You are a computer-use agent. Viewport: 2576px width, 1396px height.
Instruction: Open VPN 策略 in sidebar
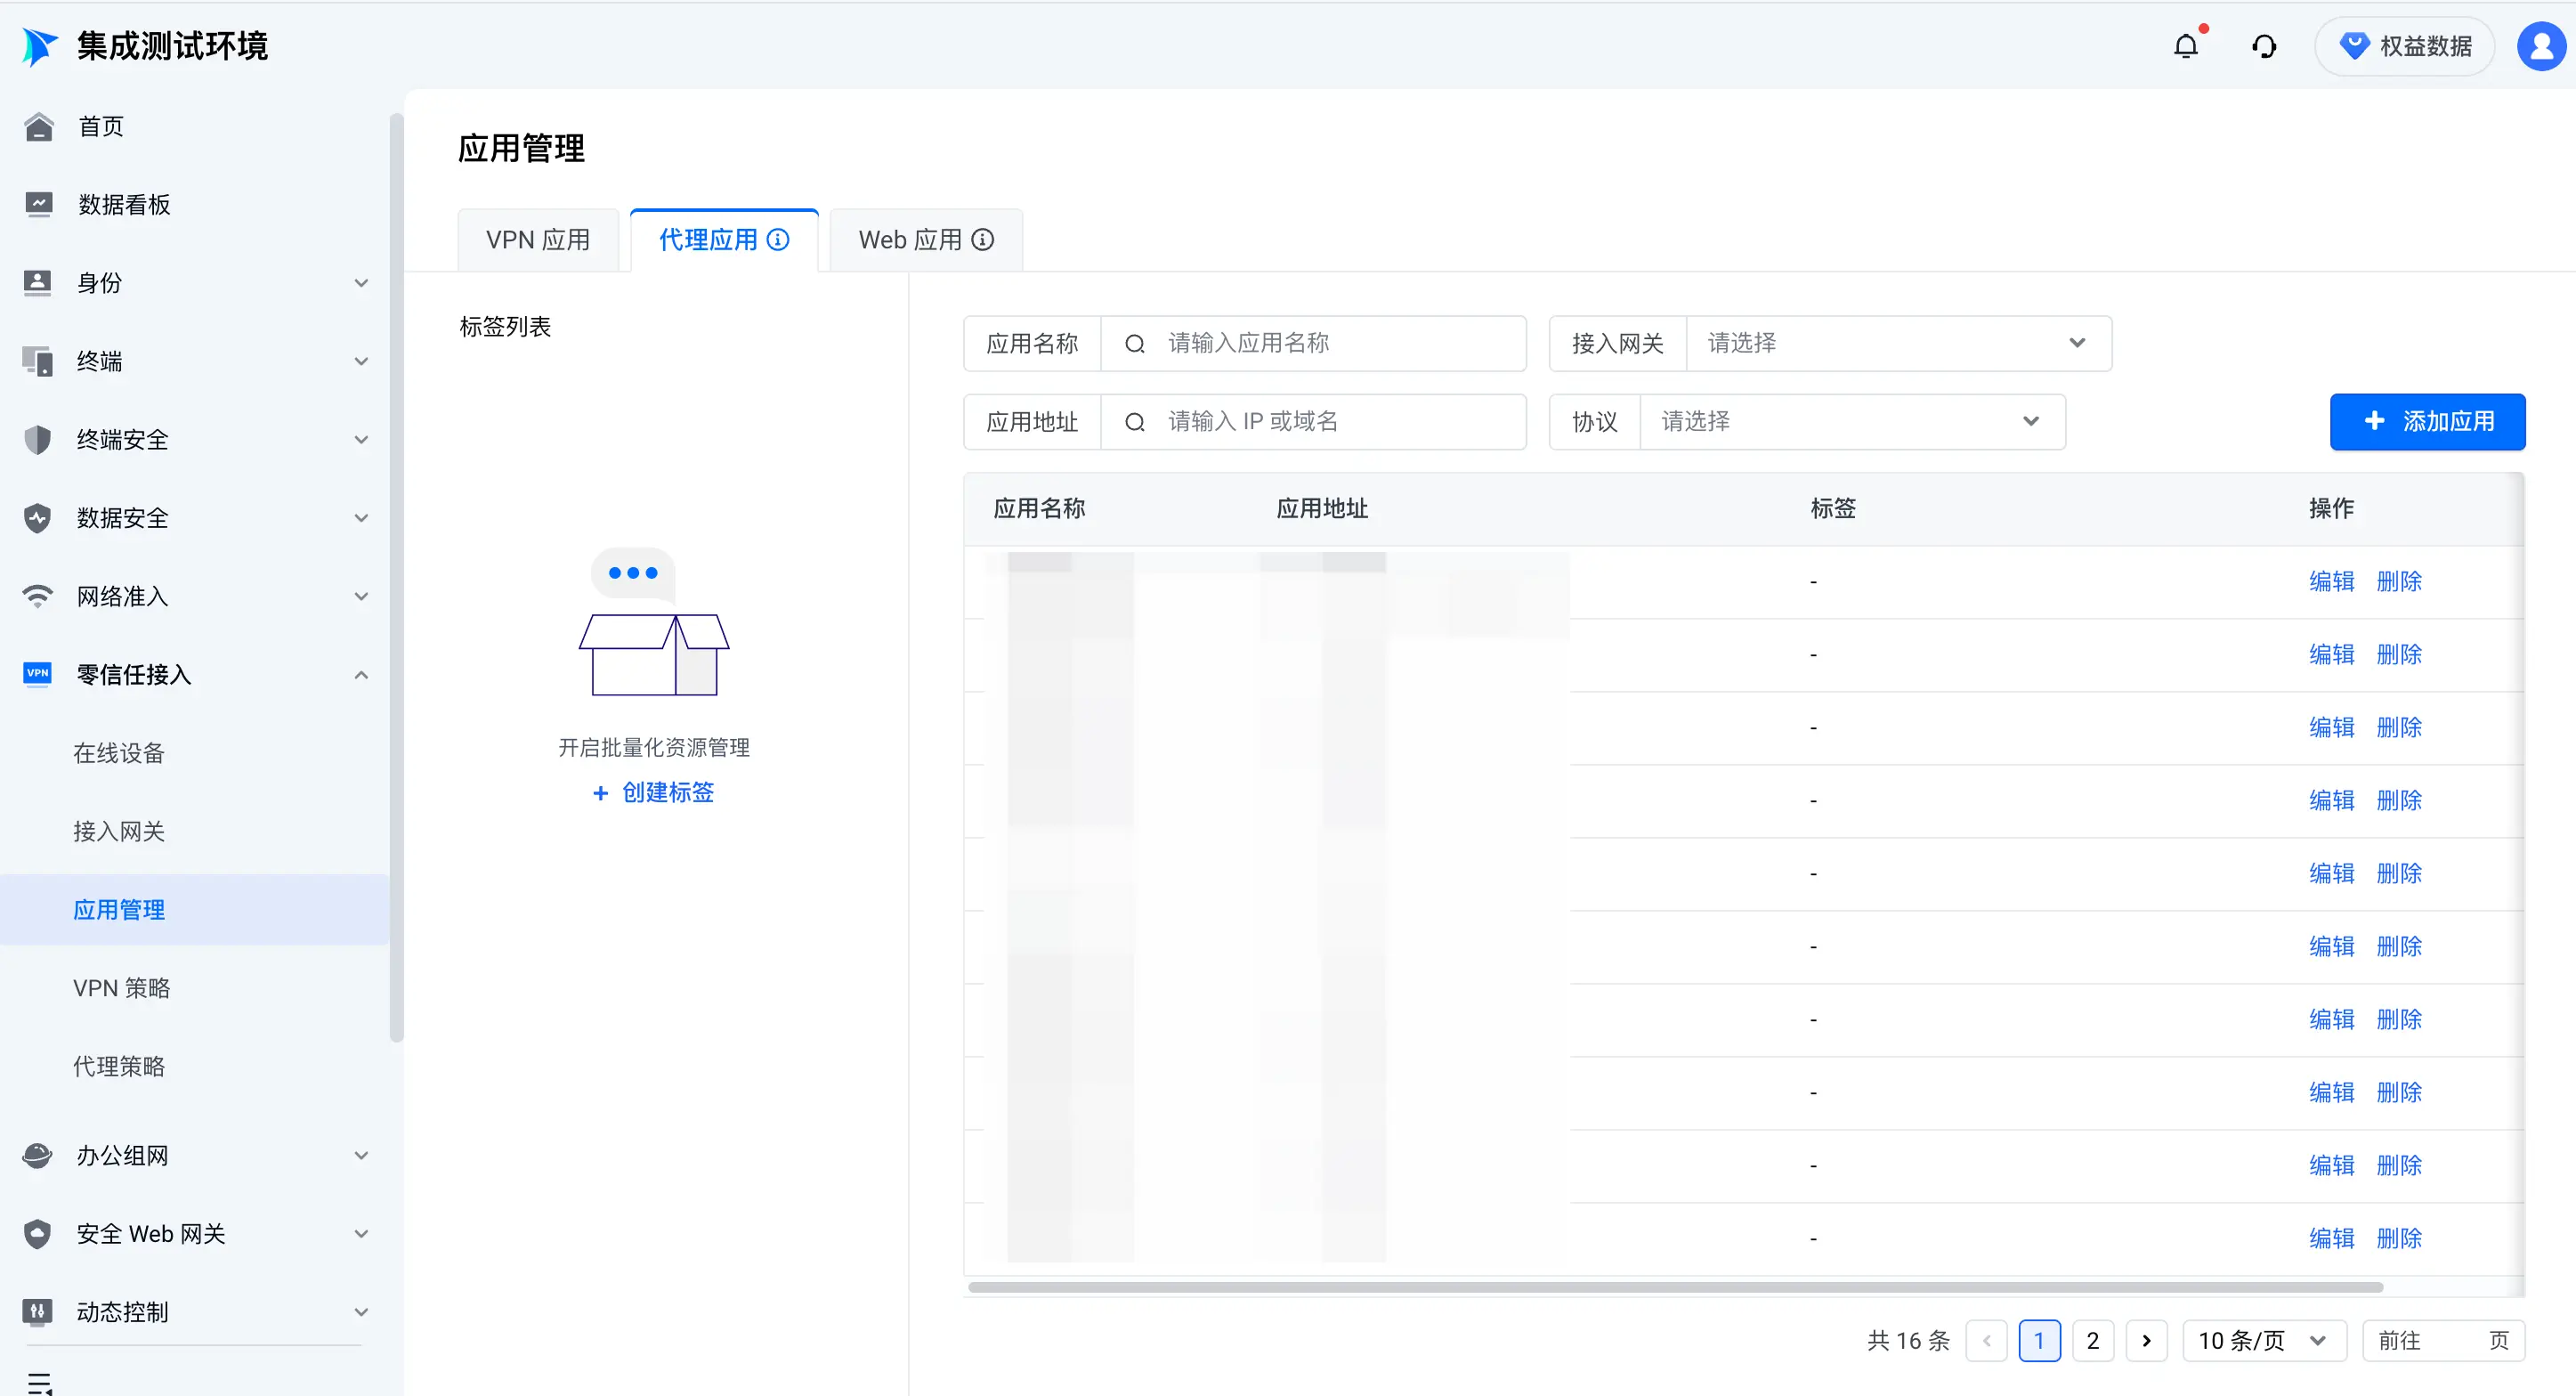point(121,988)
